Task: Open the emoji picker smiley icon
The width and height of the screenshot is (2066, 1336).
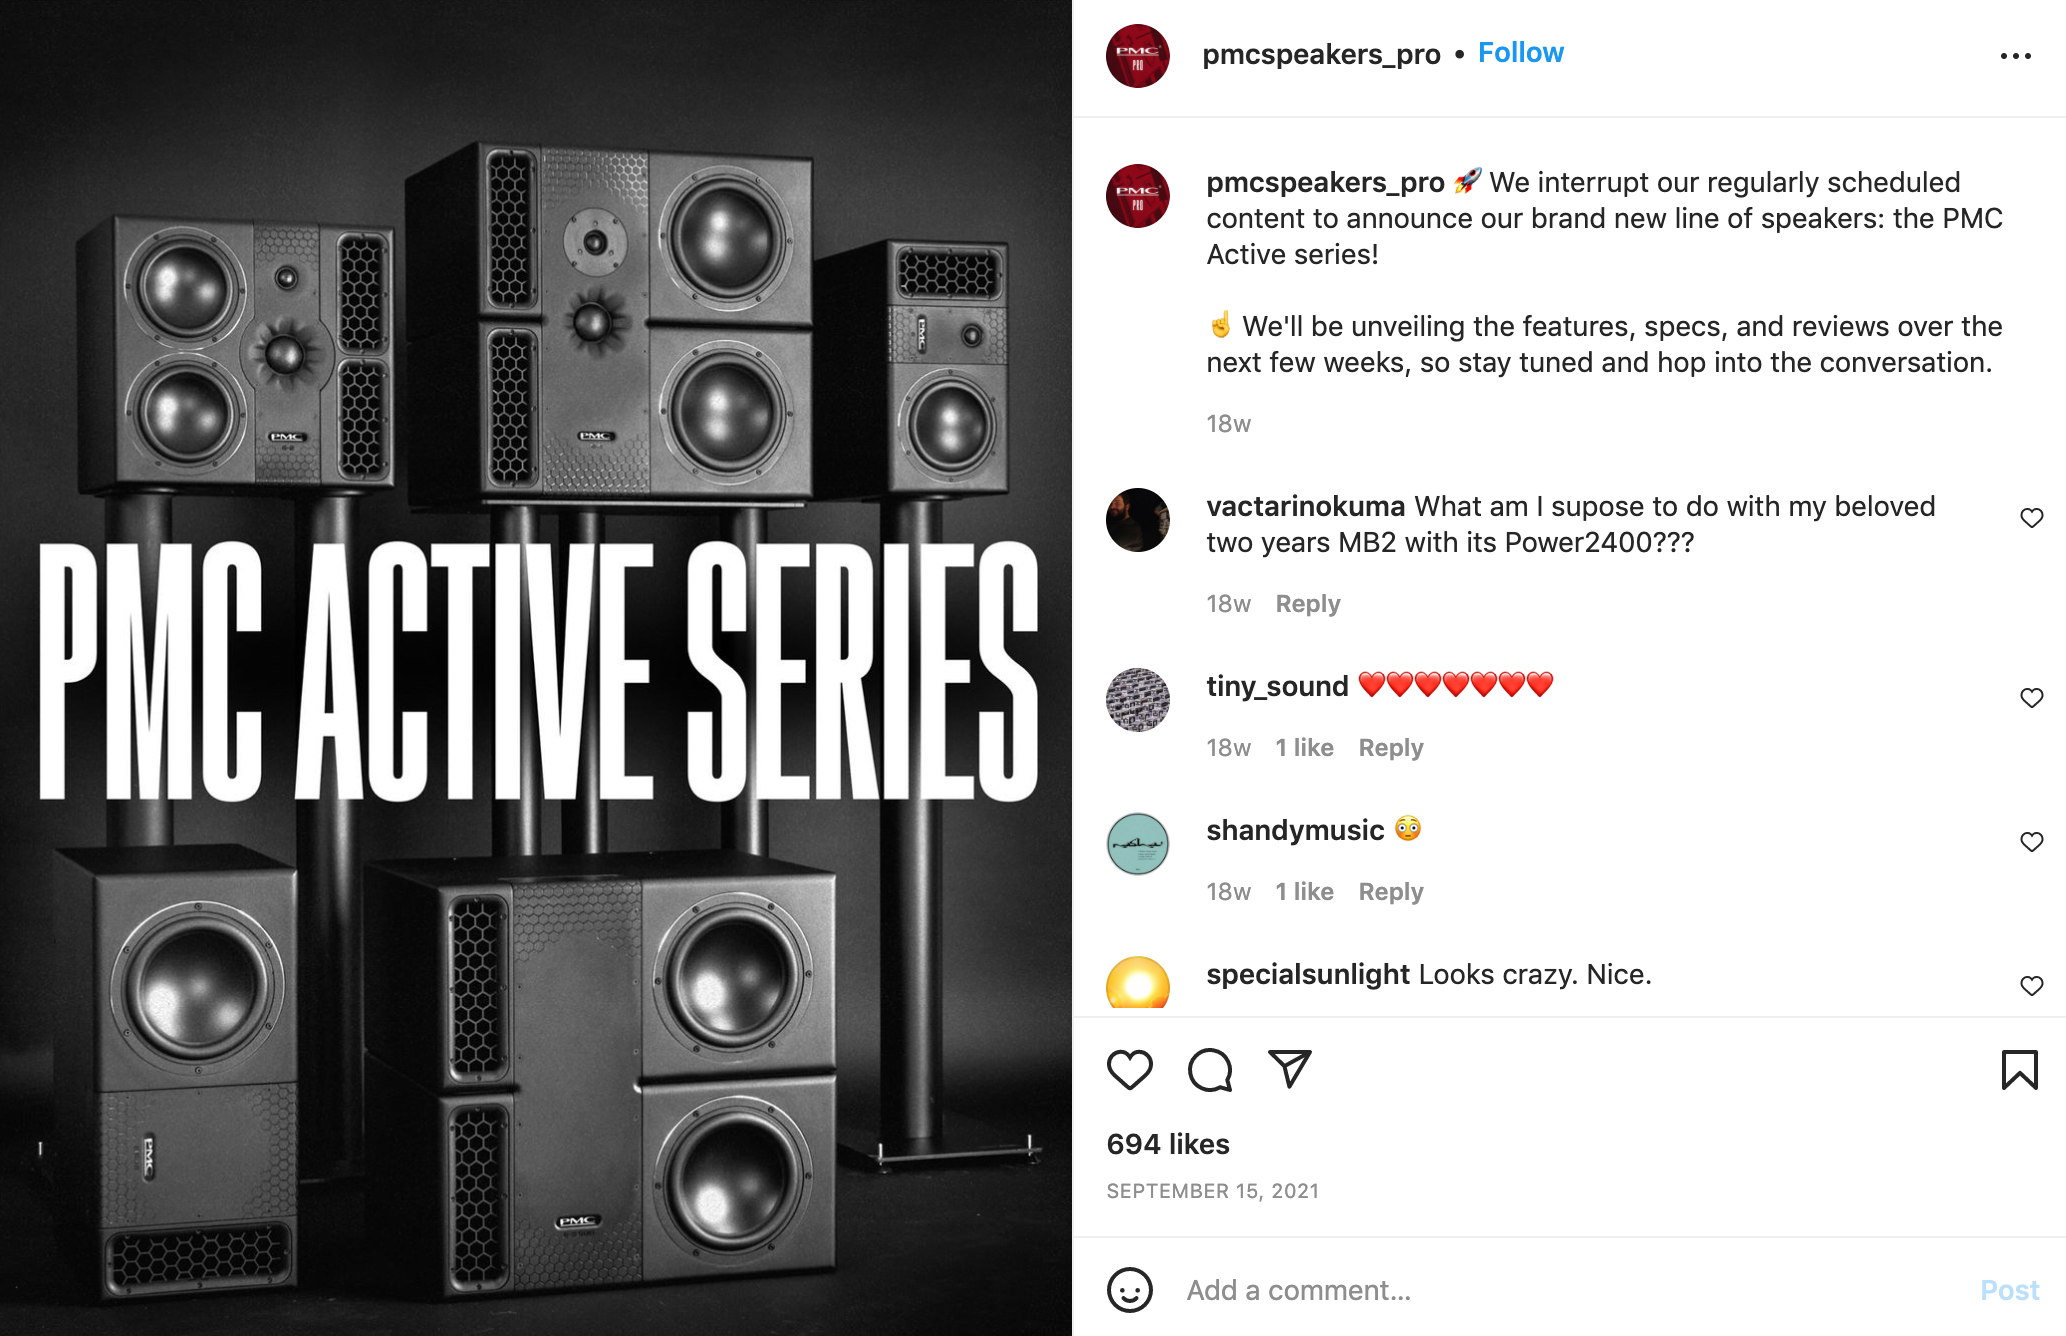Action: point(1130,1290)
